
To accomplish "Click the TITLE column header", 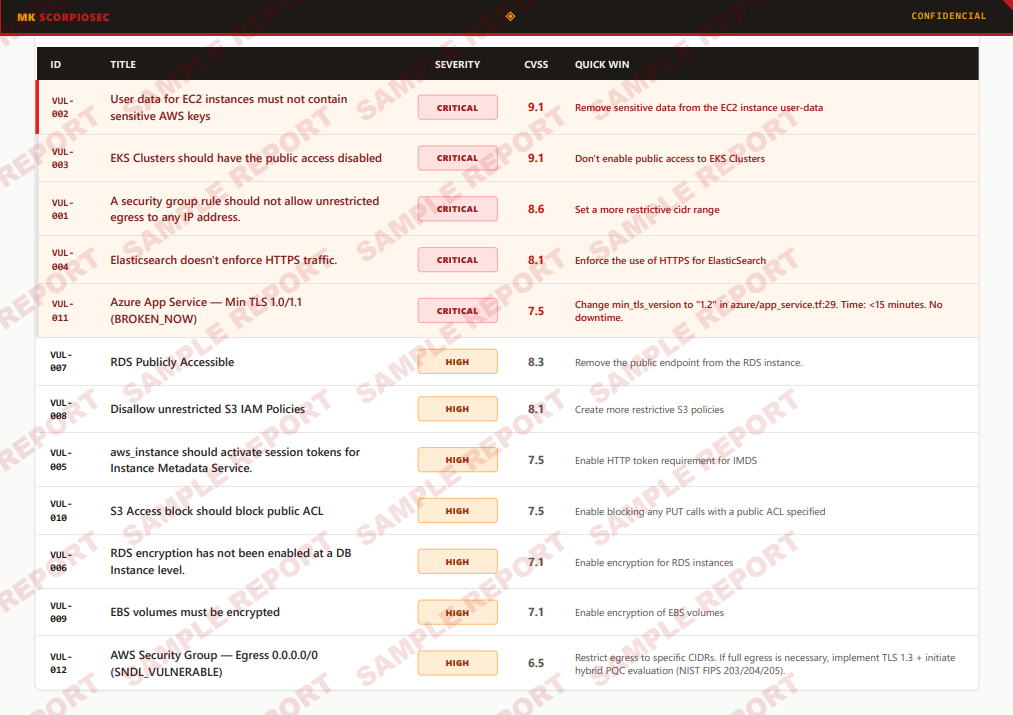I will [123, 65].
